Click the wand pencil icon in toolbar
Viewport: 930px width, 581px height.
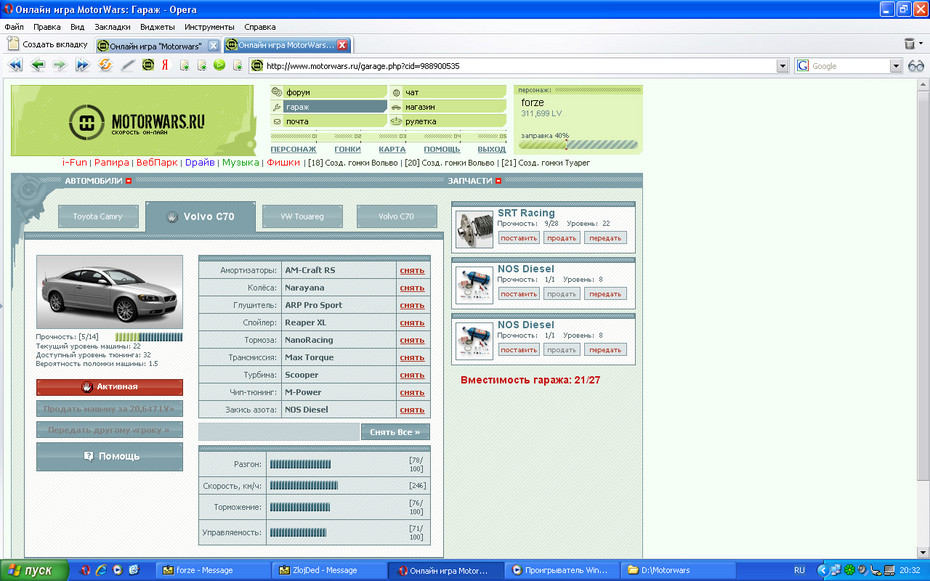point(128,65)
